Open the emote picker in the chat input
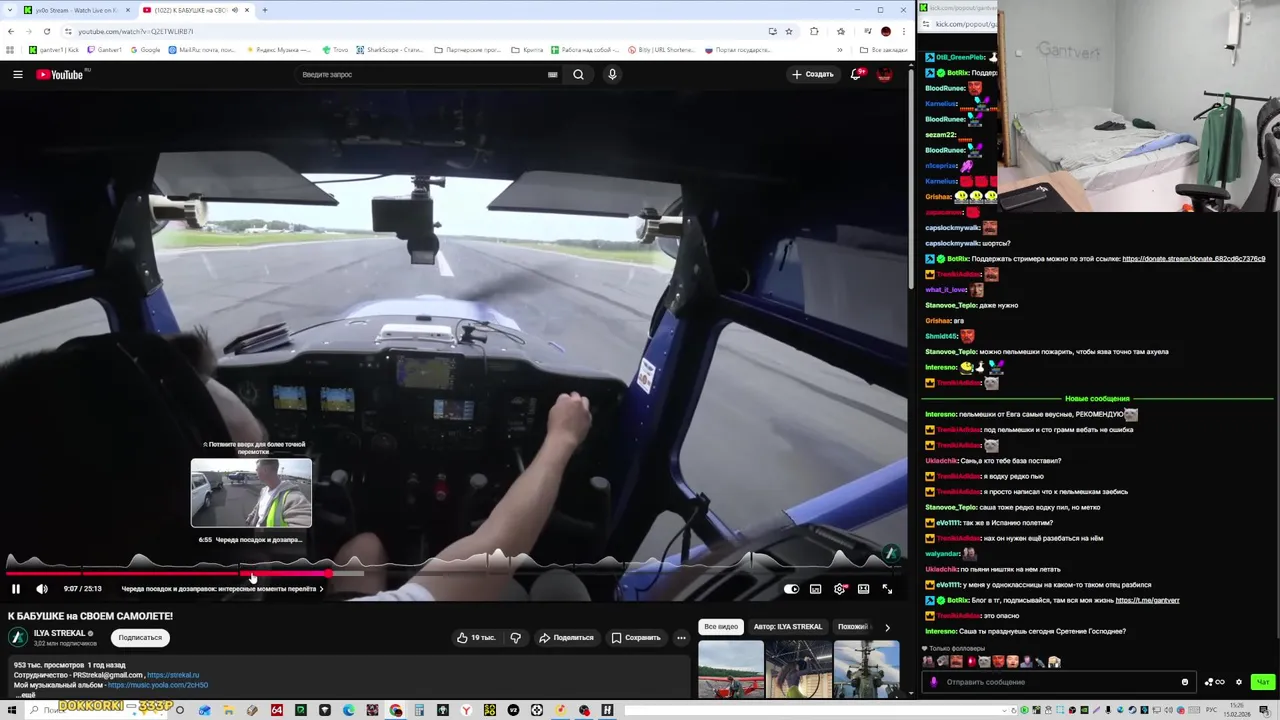Screen dimensions: 1280x720 point(1185,682)
